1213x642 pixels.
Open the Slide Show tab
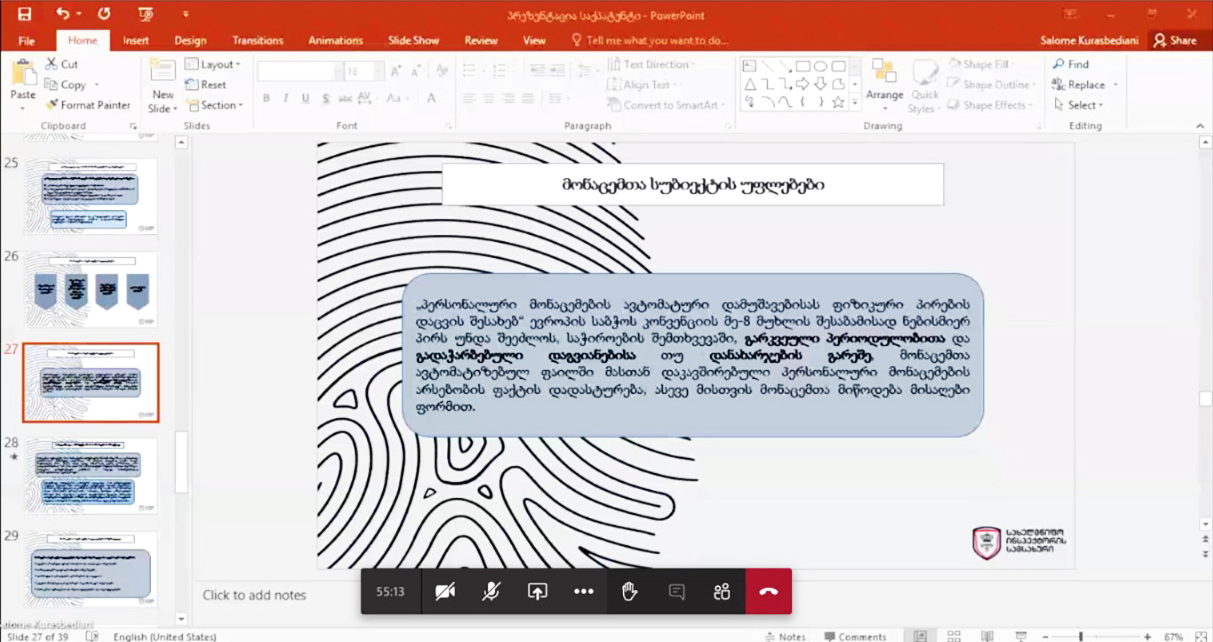413,41
